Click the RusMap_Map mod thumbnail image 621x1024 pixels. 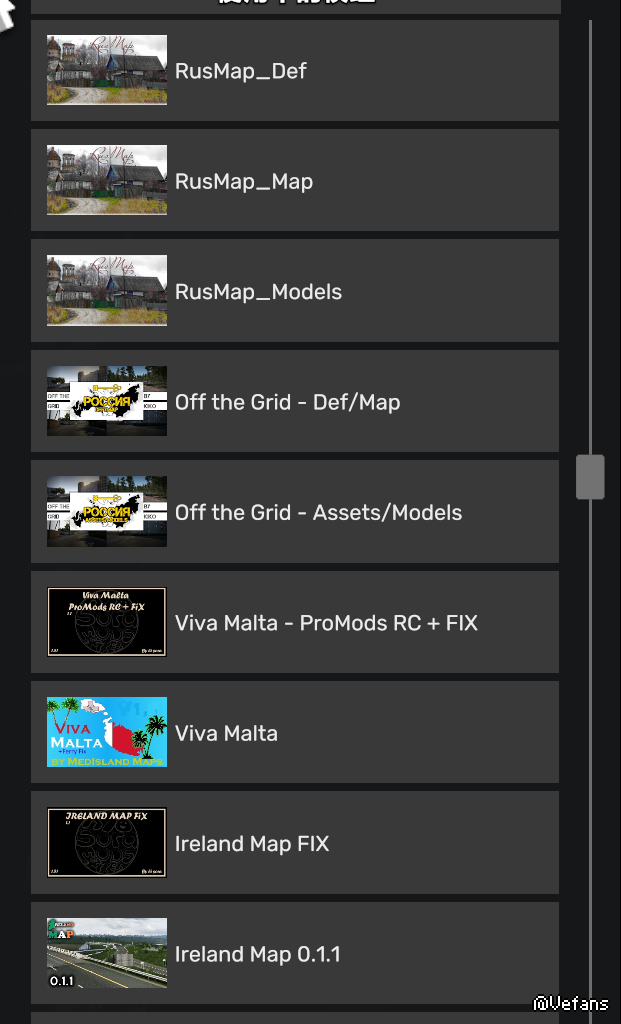tap(106, 180)
